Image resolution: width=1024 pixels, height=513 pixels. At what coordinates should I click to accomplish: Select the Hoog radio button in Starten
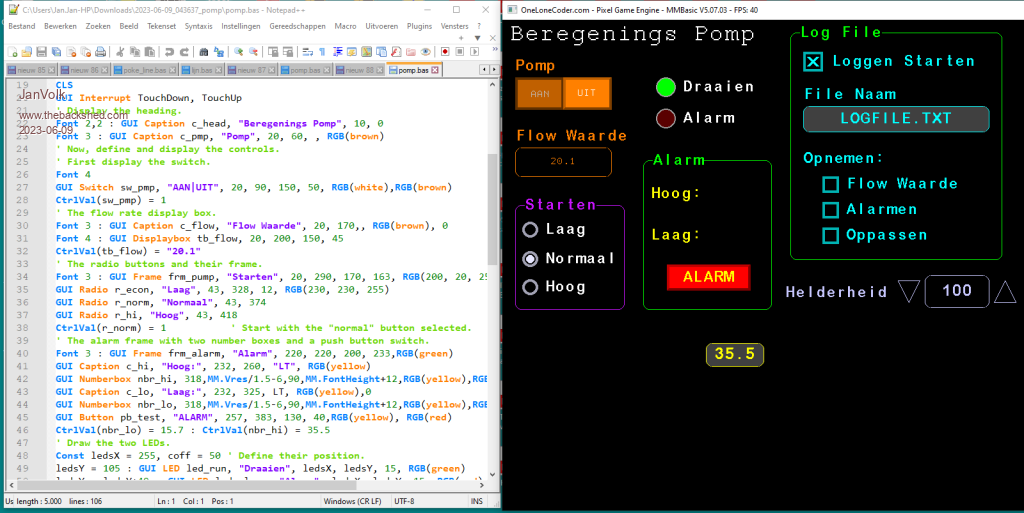tap(531, 287)
